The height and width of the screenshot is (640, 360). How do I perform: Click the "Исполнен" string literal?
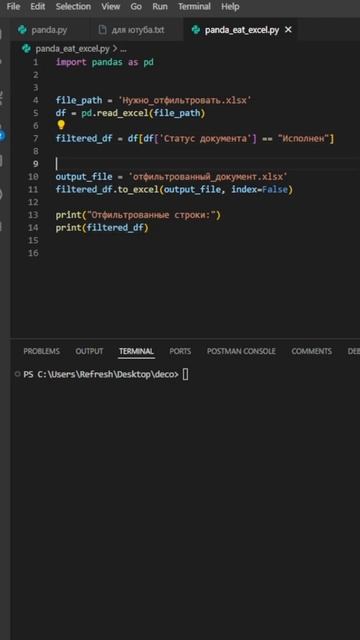pyautogui.click(x=303, y=139)
